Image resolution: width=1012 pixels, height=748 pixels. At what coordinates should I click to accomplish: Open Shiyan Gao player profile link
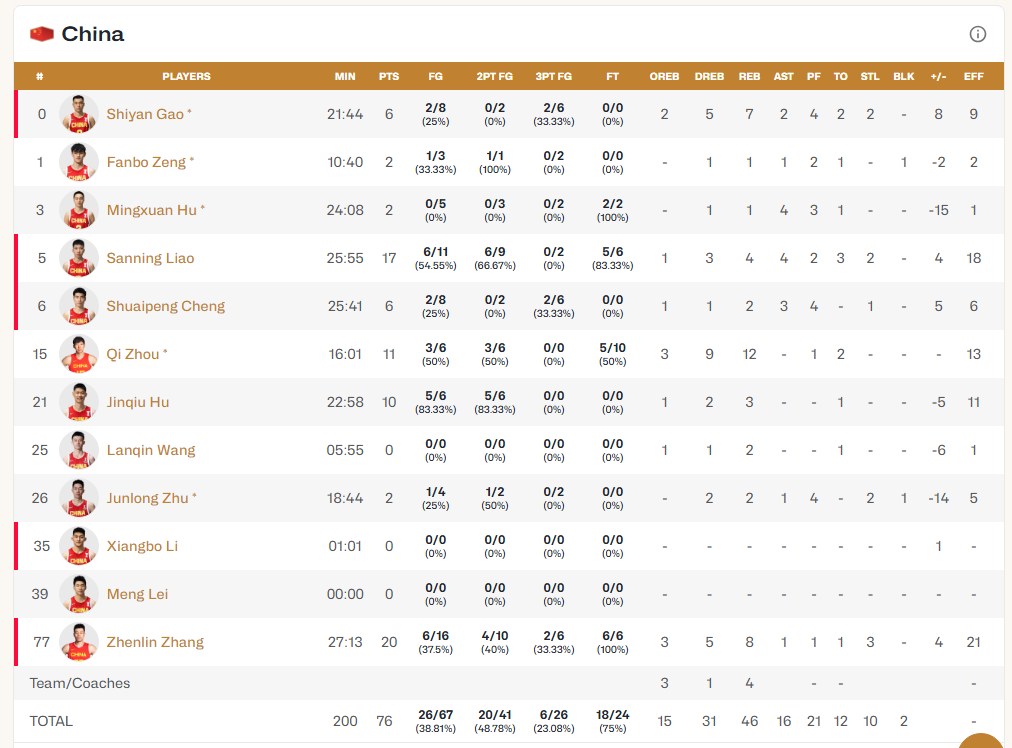145,114
